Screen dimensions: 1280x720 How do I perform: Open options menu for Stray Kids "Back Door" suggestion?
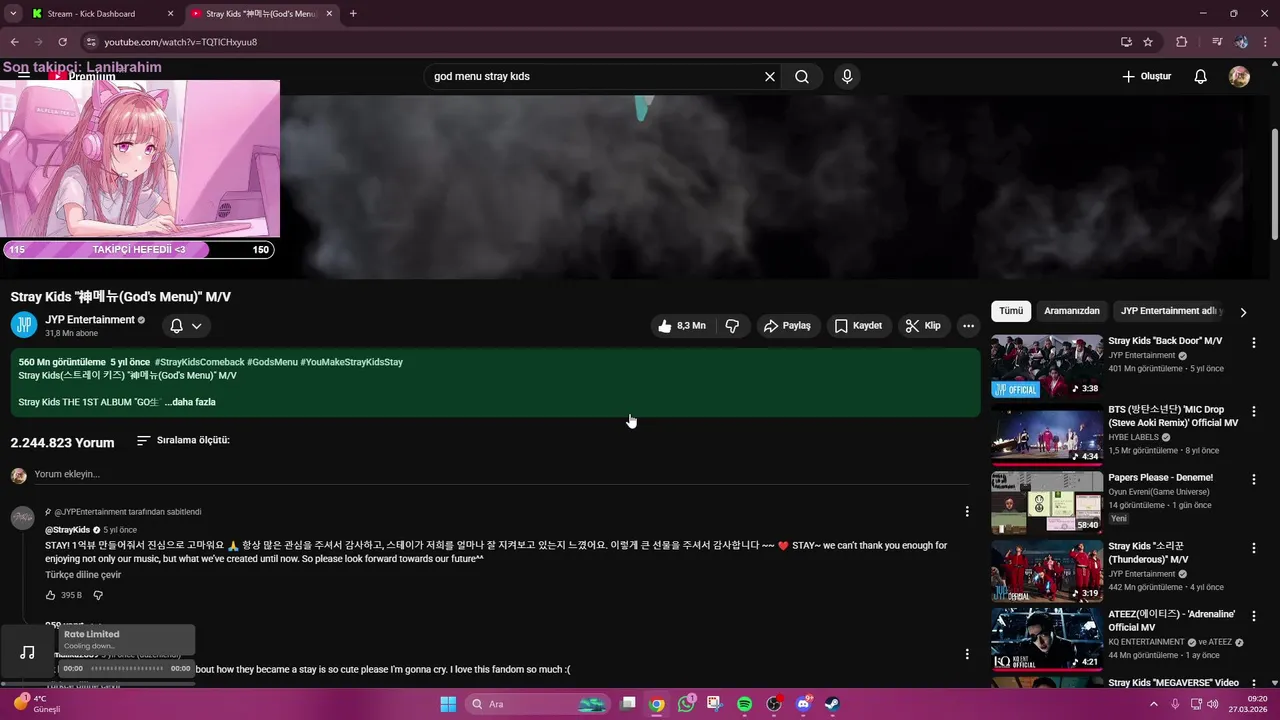[x=1254, y=342]
